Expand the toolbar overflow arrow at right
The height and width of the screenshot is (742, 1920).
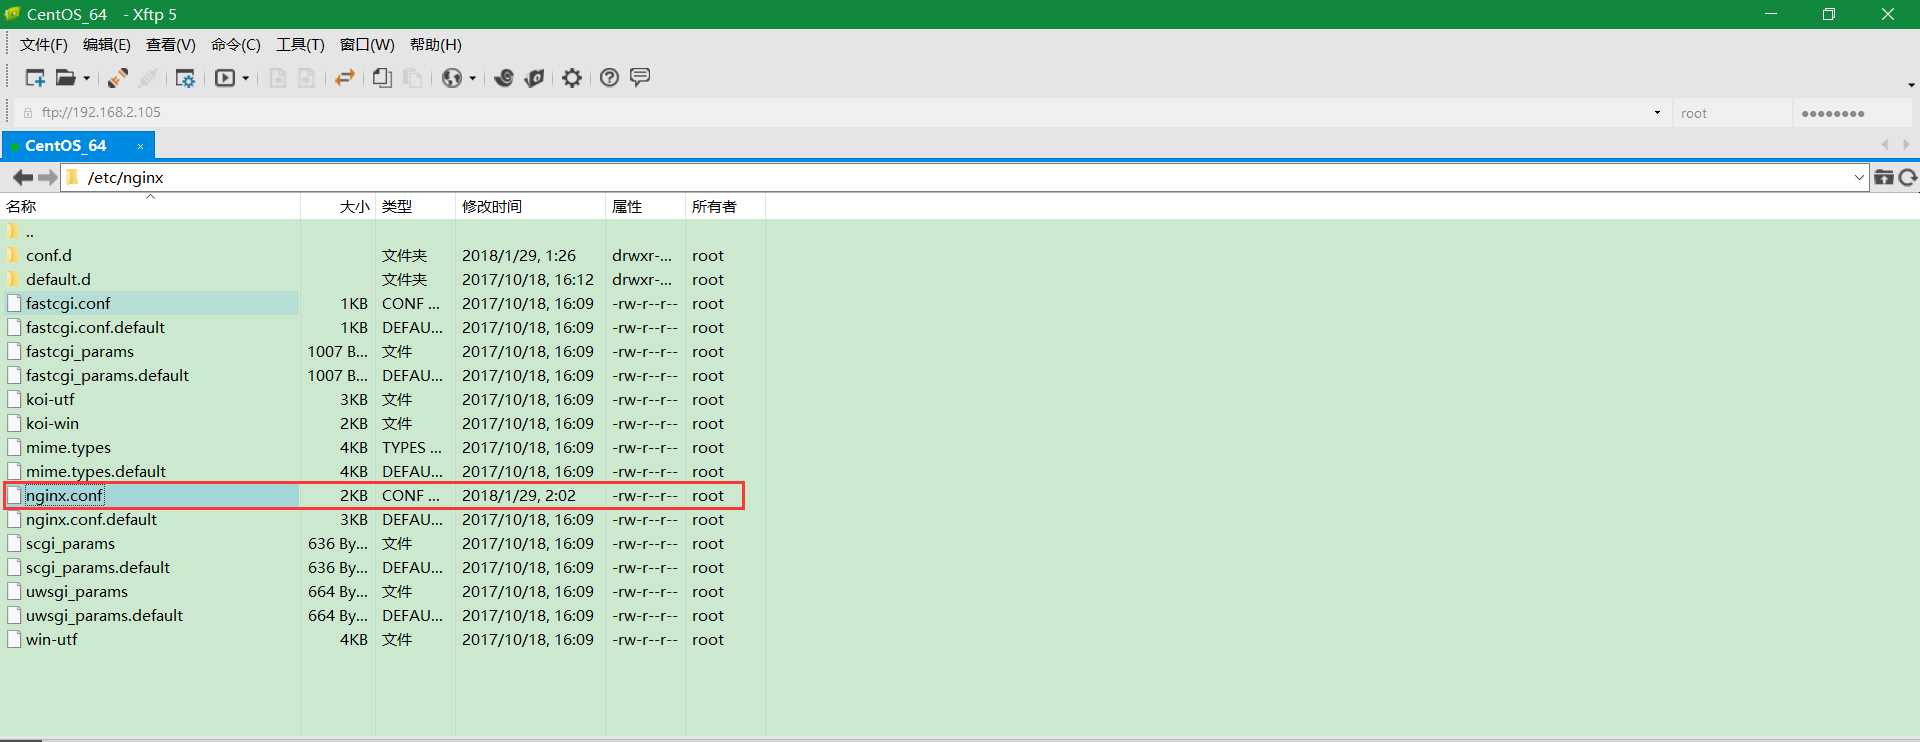point(1911,85)
